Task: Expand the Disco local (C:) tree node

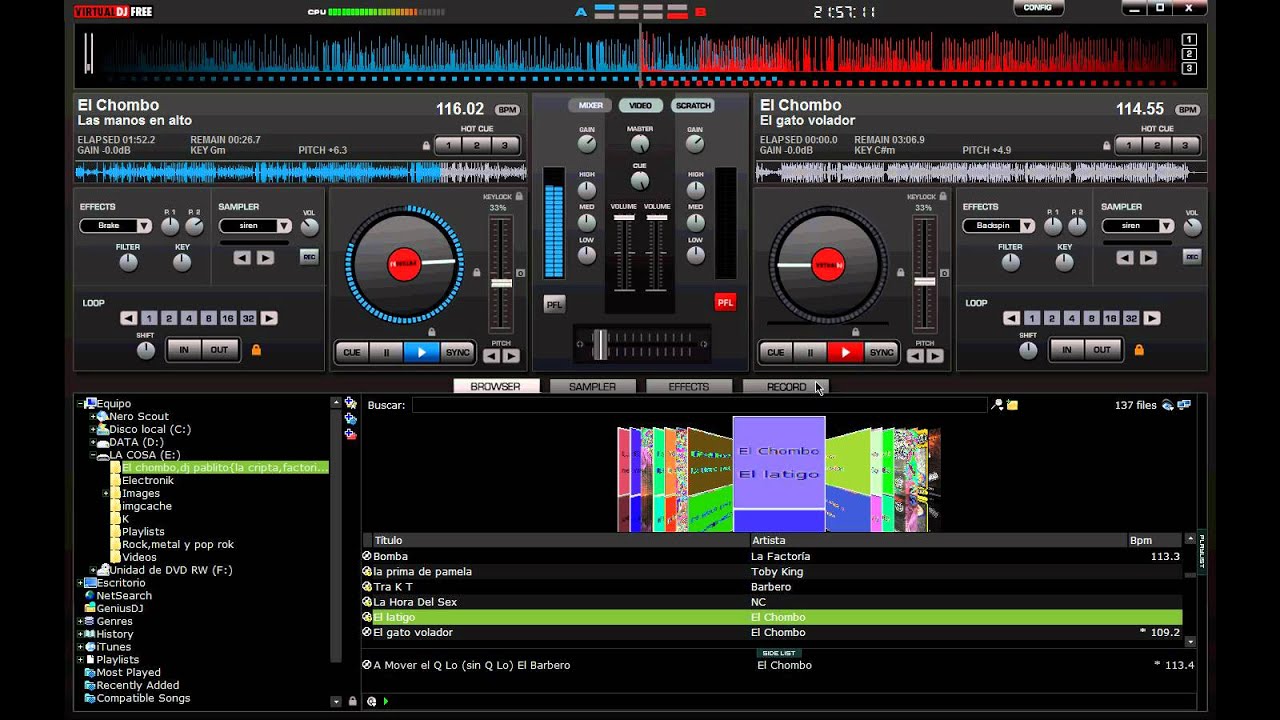Action: pyautogui.click(x=93, y=429)
